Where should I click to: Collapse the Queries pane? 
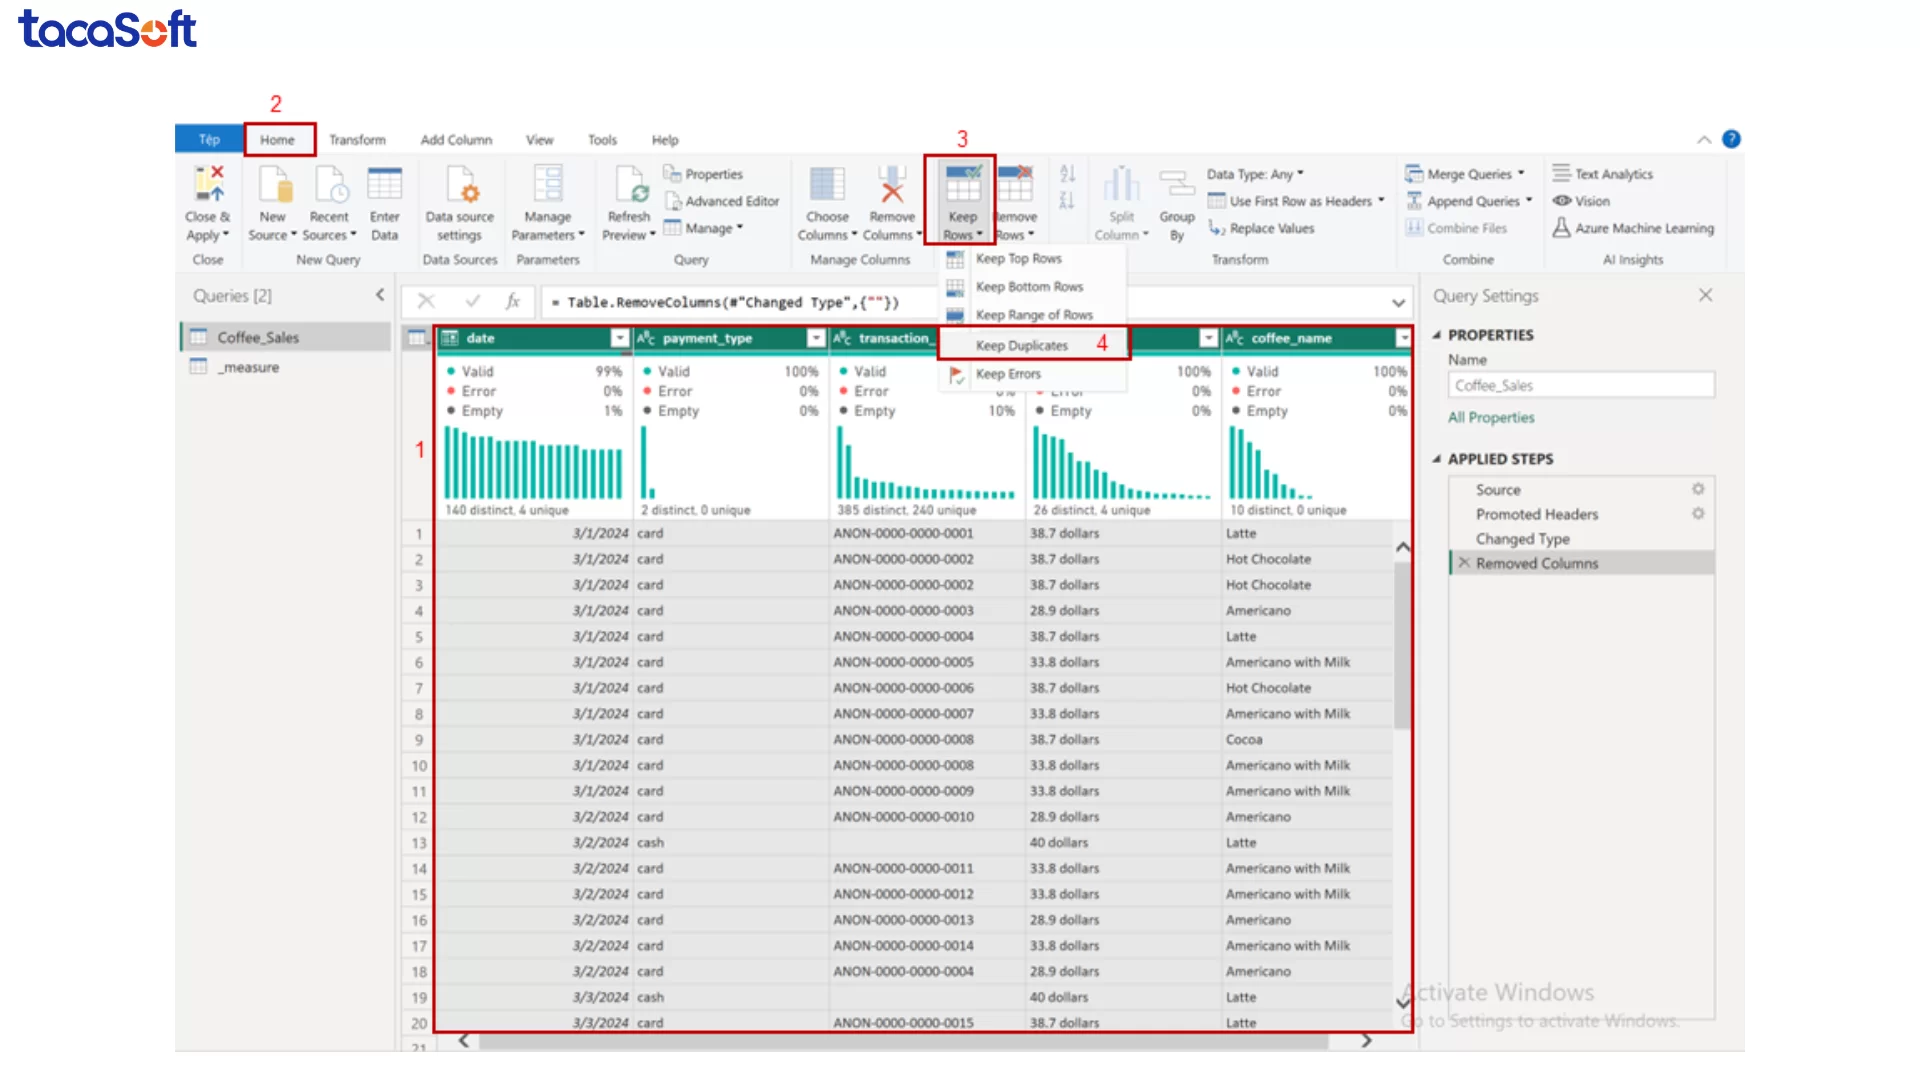pyautogui.click(x=380, y=295)
